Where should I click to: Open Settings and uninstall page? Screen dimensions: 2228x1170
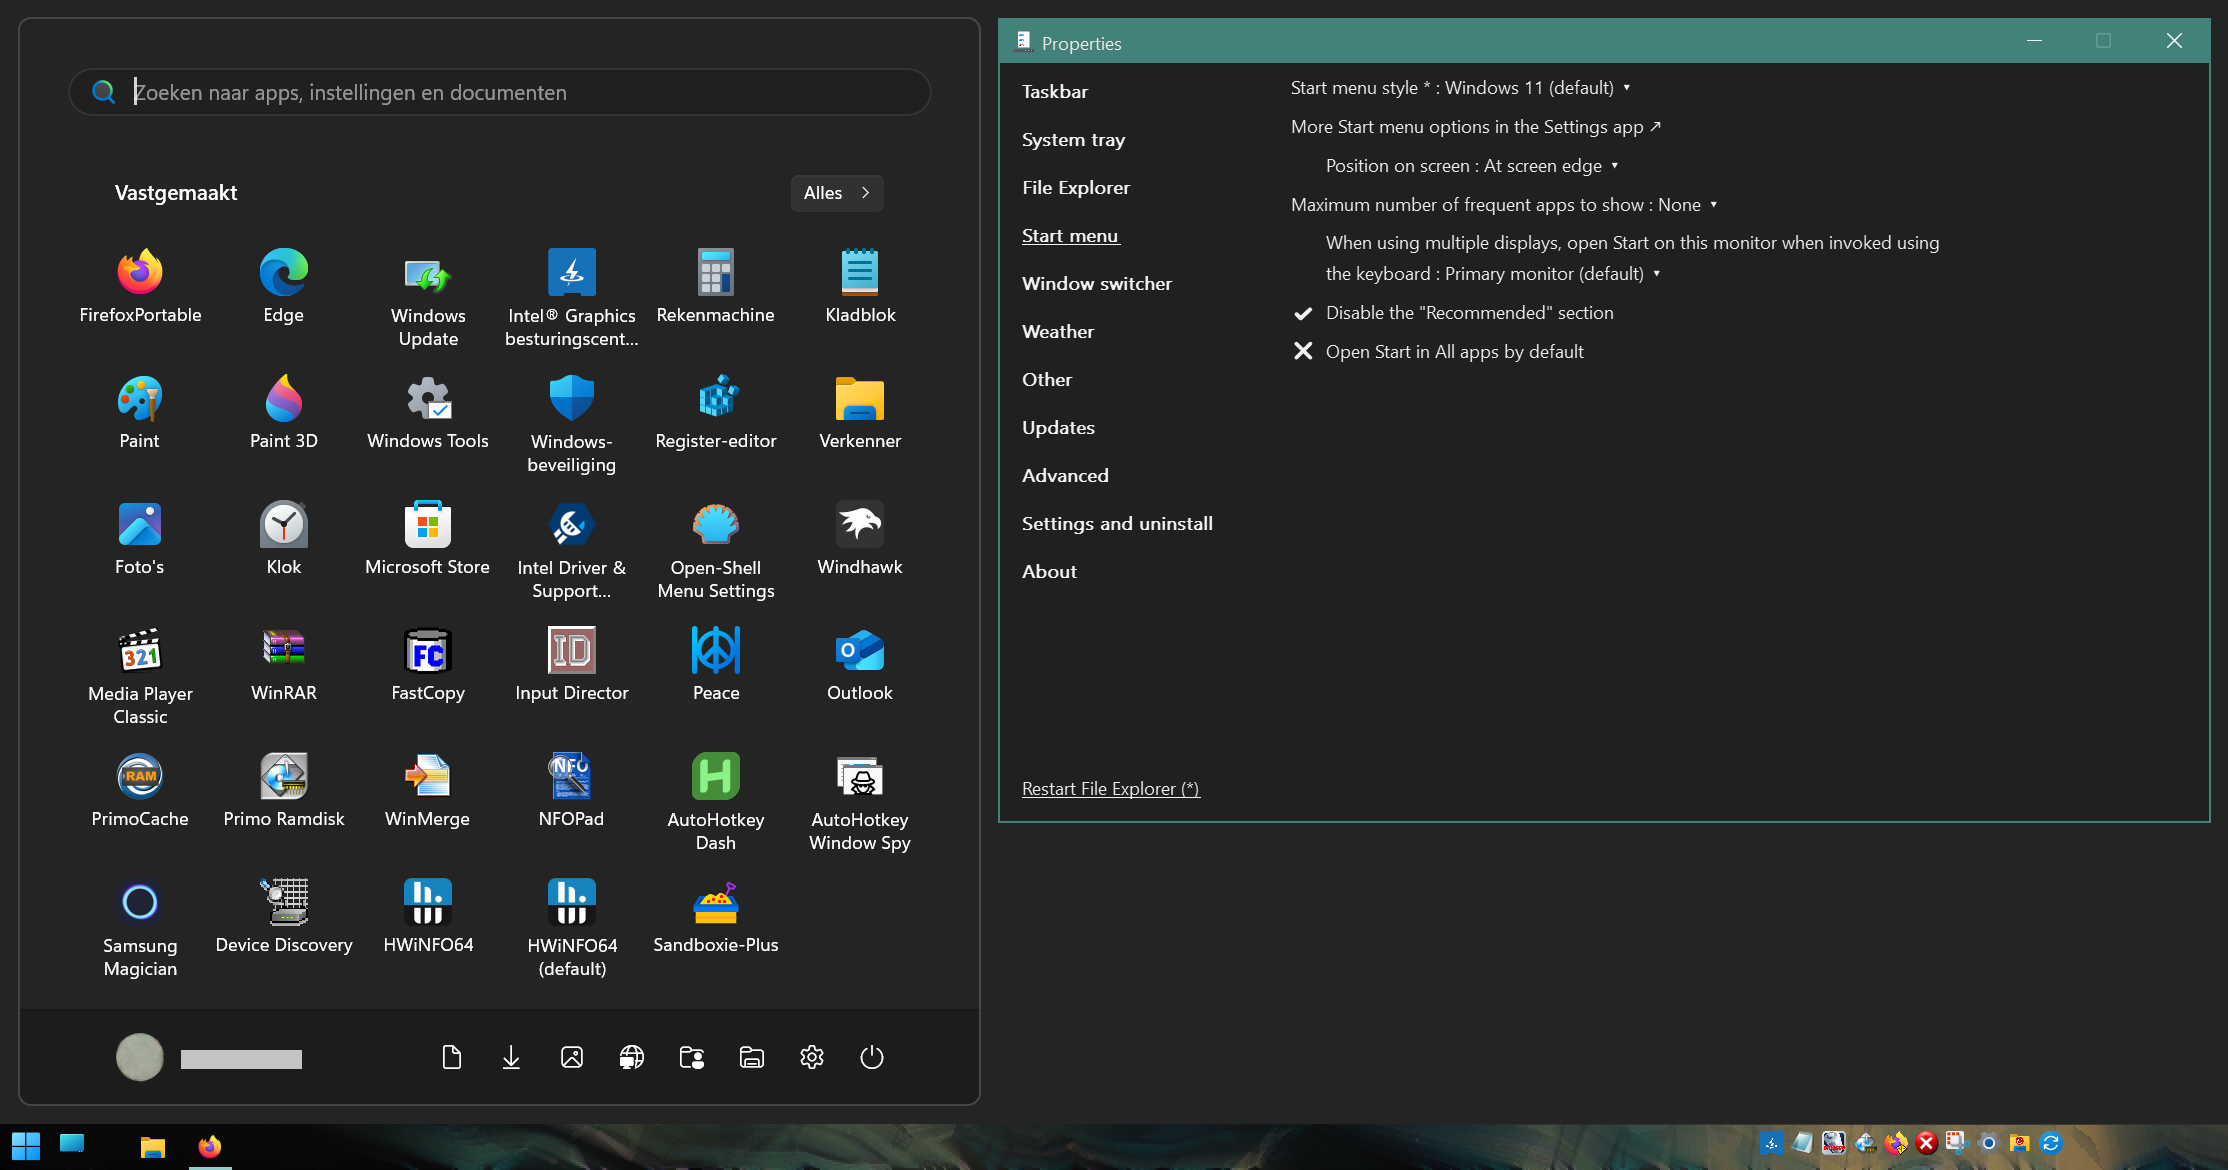coord(1117,523)
